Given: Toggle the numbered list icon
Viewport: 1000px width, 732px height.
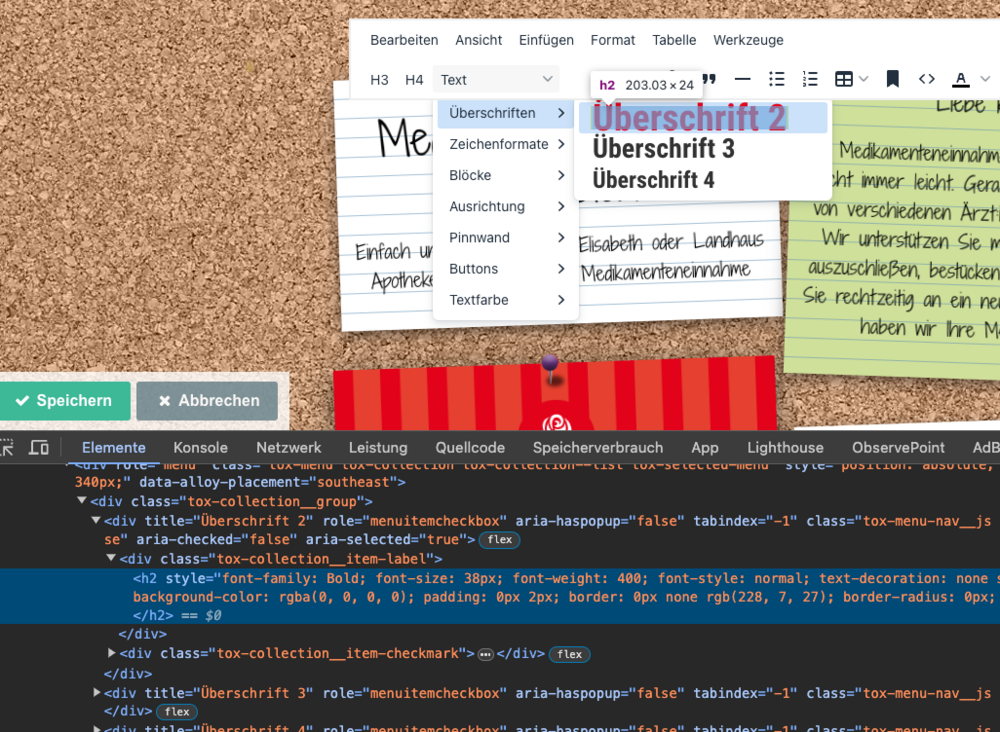Looking at the screenshot, I should click(x=810, y=79).
